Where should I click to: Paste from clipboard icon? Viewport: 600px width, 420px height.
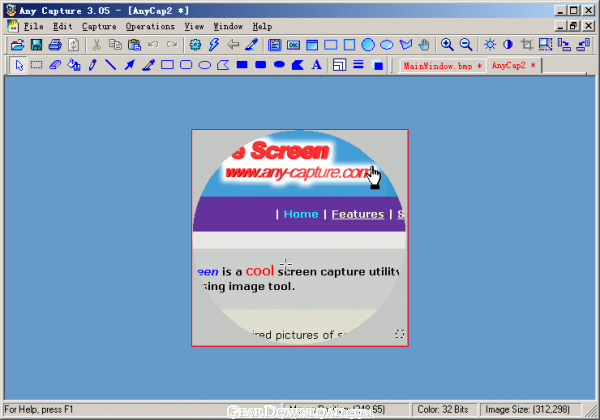point(134,45)
